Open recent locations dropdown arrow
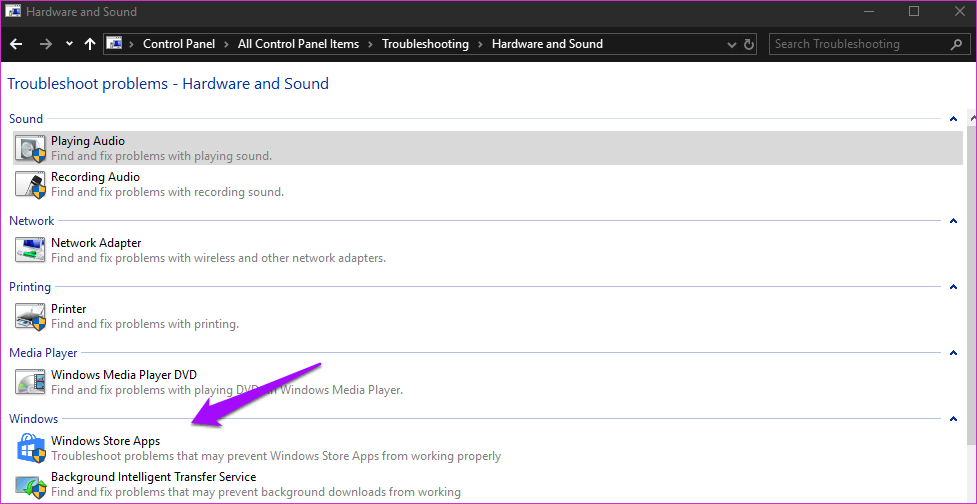977x504 pixels. (69, 44)
